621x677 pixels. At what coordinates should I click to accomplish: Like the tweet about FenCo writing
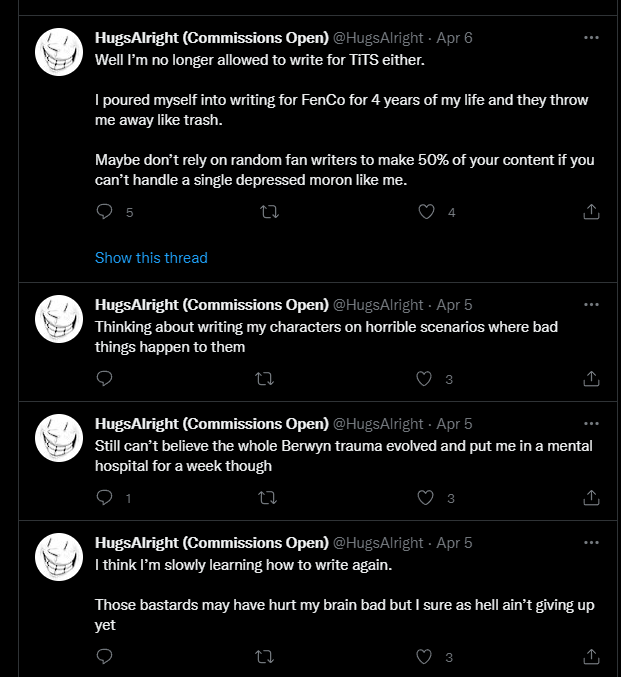(427, 212)
